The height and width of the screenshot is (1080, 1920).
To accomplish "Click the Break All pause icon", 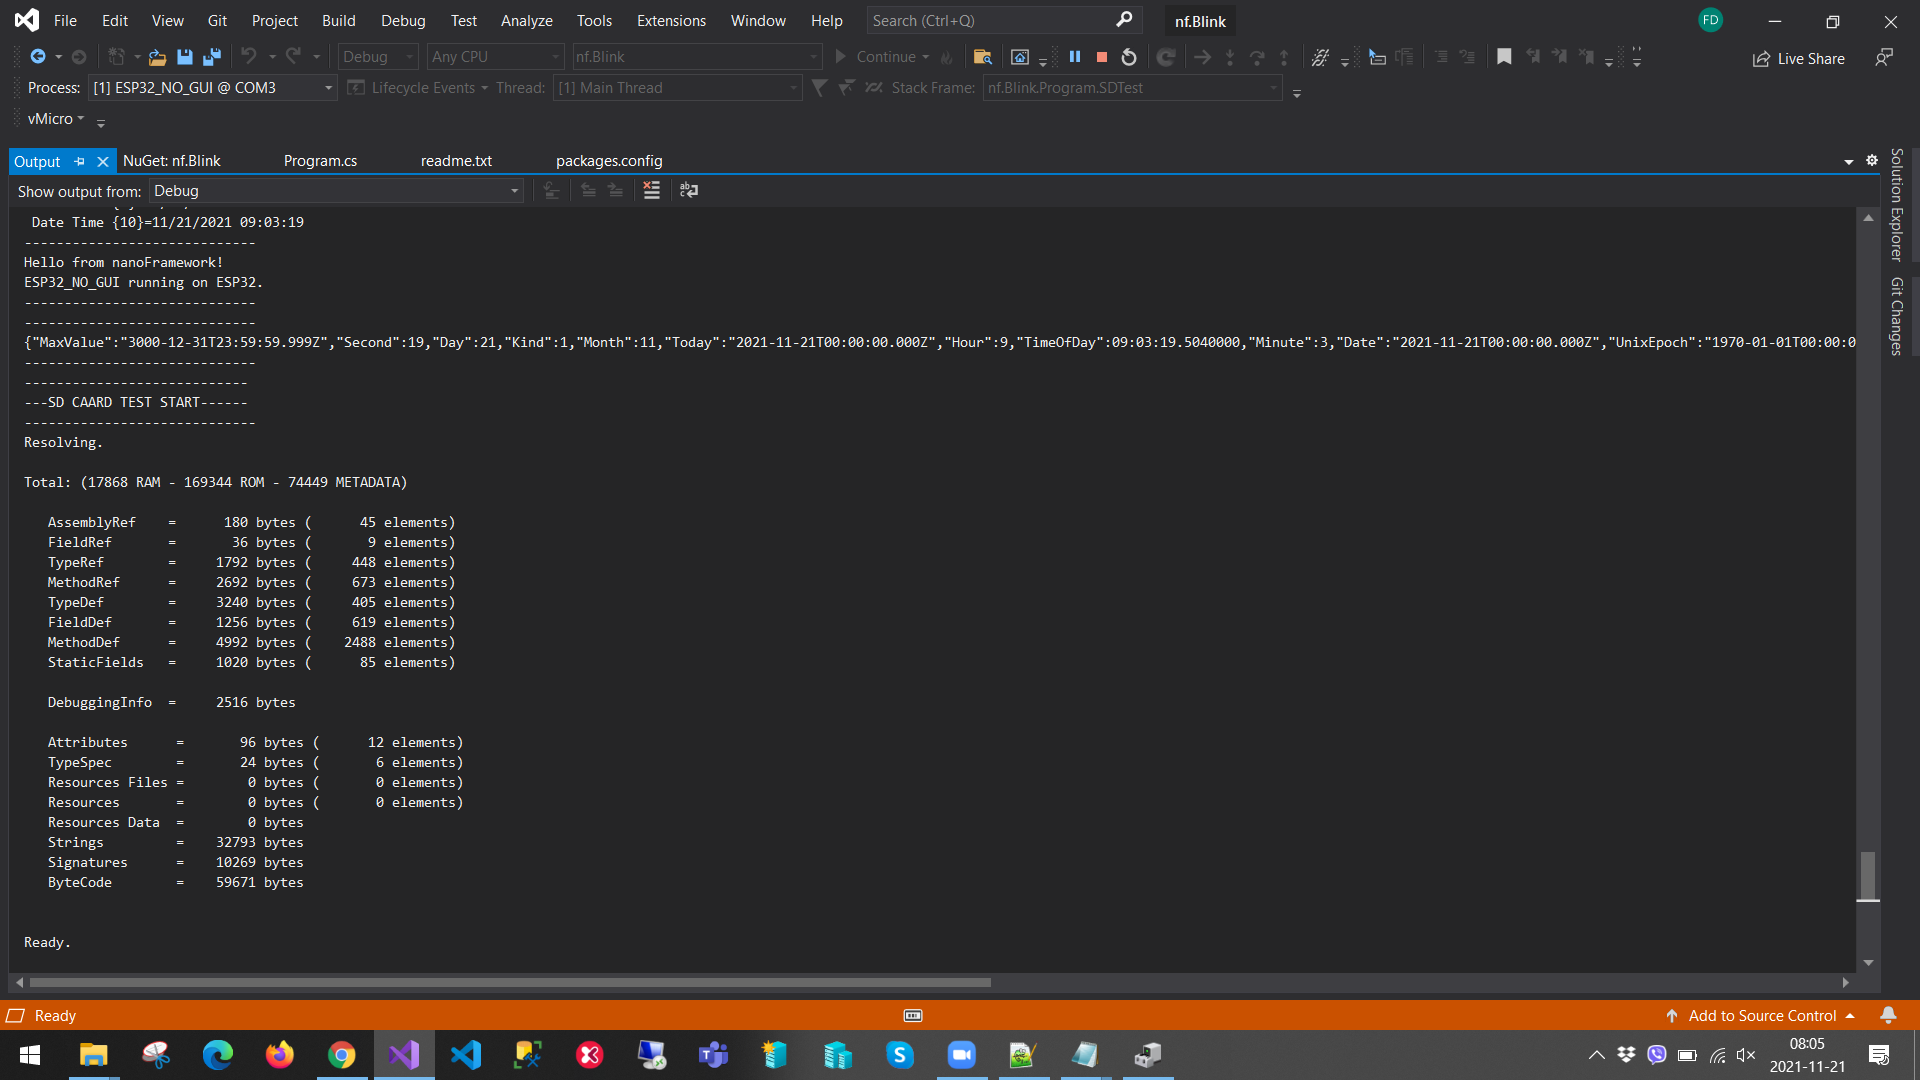I will click(1075, 57).
